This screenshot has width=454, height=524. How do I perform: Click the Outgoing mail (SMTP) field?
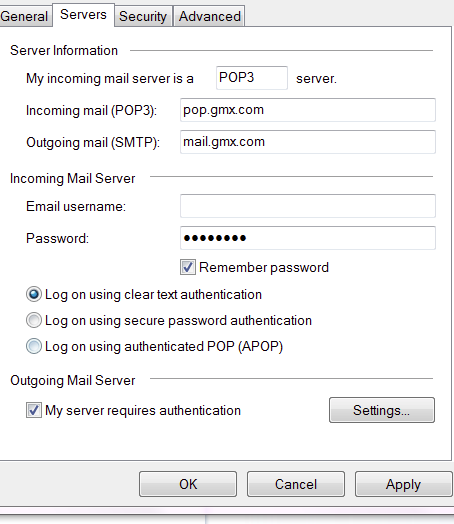pos(308,142)
